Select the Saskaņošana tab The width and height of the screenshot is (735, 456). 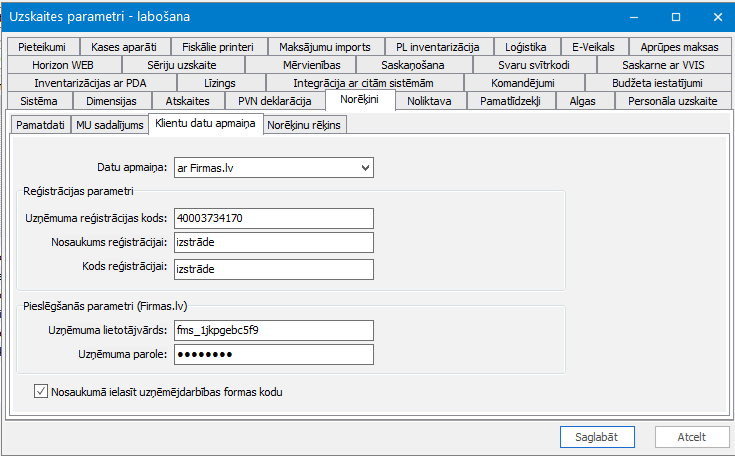tap(413, 65)
